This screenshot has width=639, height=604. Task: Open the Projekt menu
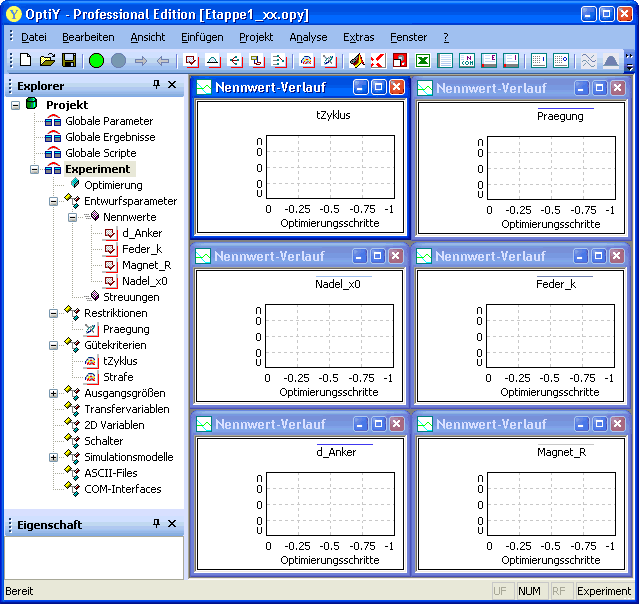(x=256, y=37)
